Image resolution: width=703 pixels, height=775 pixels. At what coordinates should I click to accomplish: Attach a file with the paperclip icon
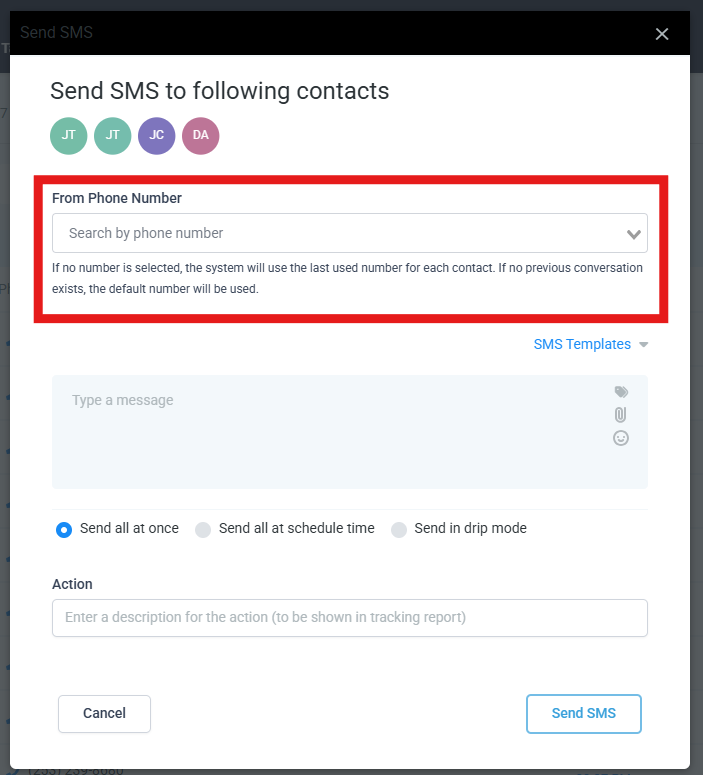tap(621, 414)
